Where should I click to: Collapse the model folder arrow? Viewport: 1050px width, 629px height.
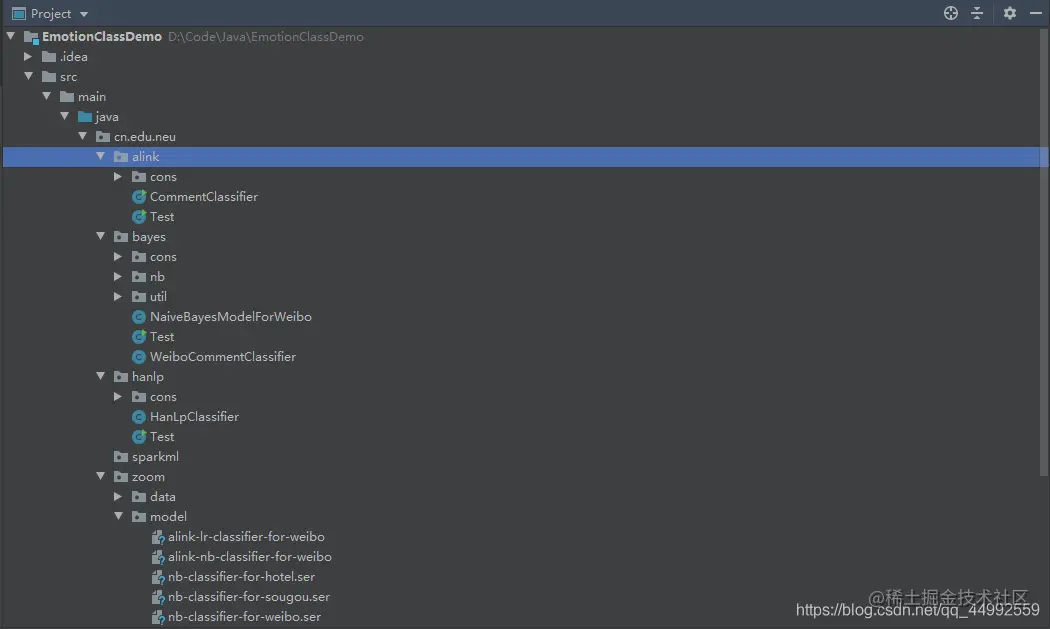point(119,516)
